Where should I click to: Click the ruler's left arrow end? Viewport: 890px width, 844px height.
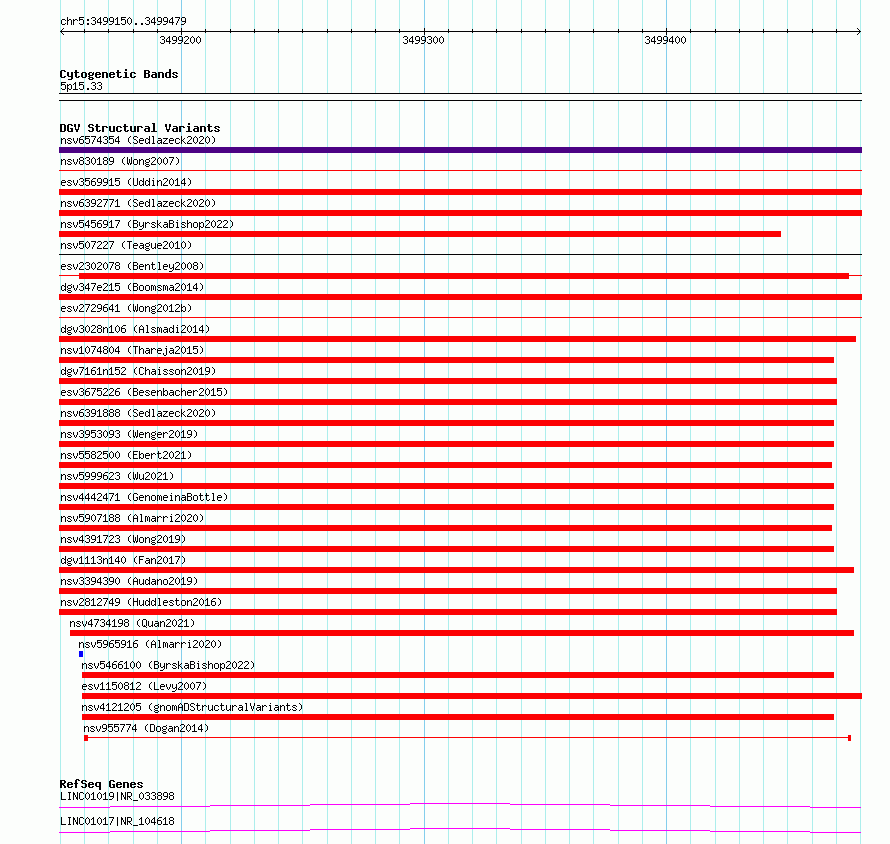coord(62,31)
